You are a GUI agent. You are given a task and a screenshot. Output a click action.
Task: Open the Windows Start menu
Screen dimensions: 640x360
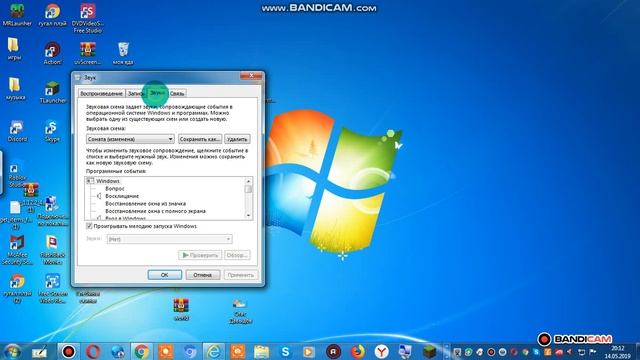[x=12, y=351]
